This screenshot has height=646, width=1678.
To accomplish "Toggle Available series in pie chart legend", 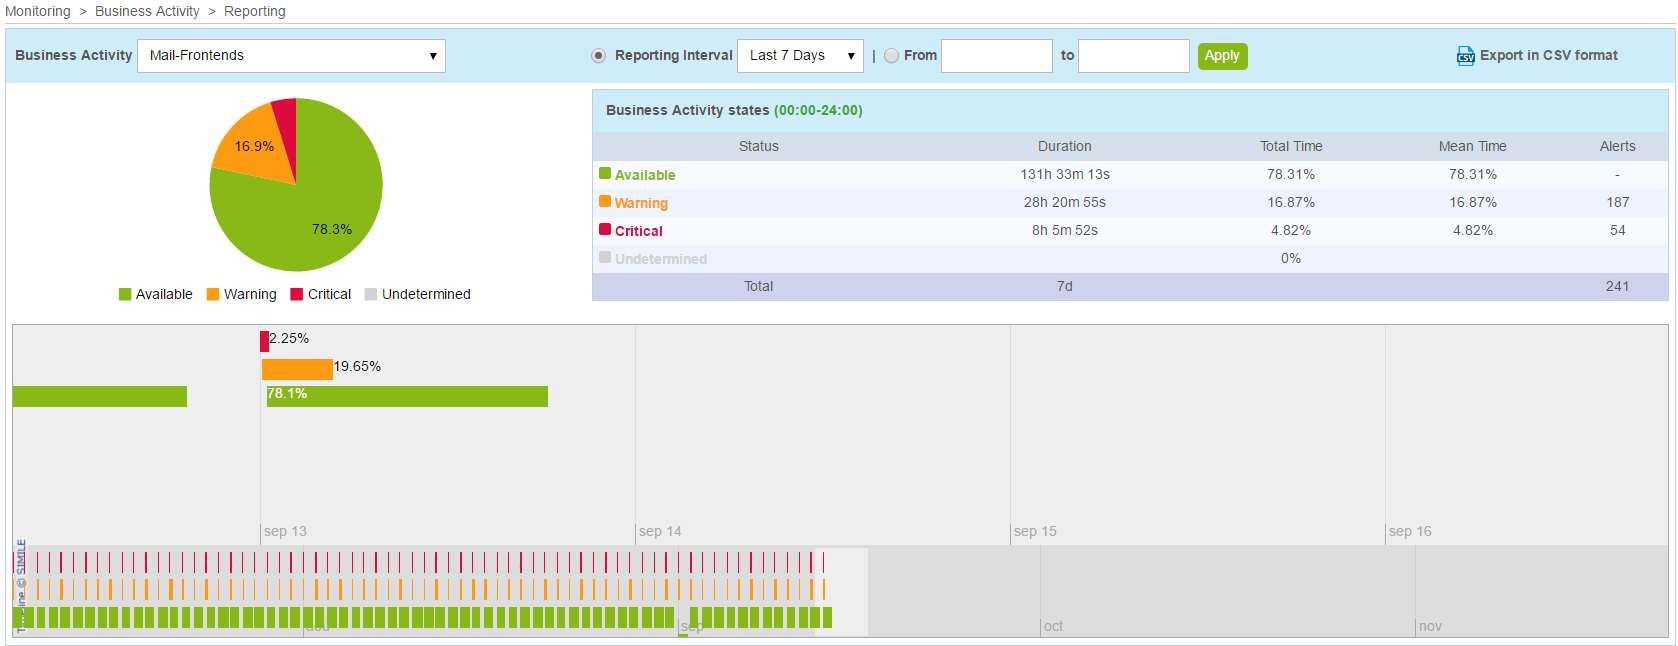I will [x=155, y=294].
